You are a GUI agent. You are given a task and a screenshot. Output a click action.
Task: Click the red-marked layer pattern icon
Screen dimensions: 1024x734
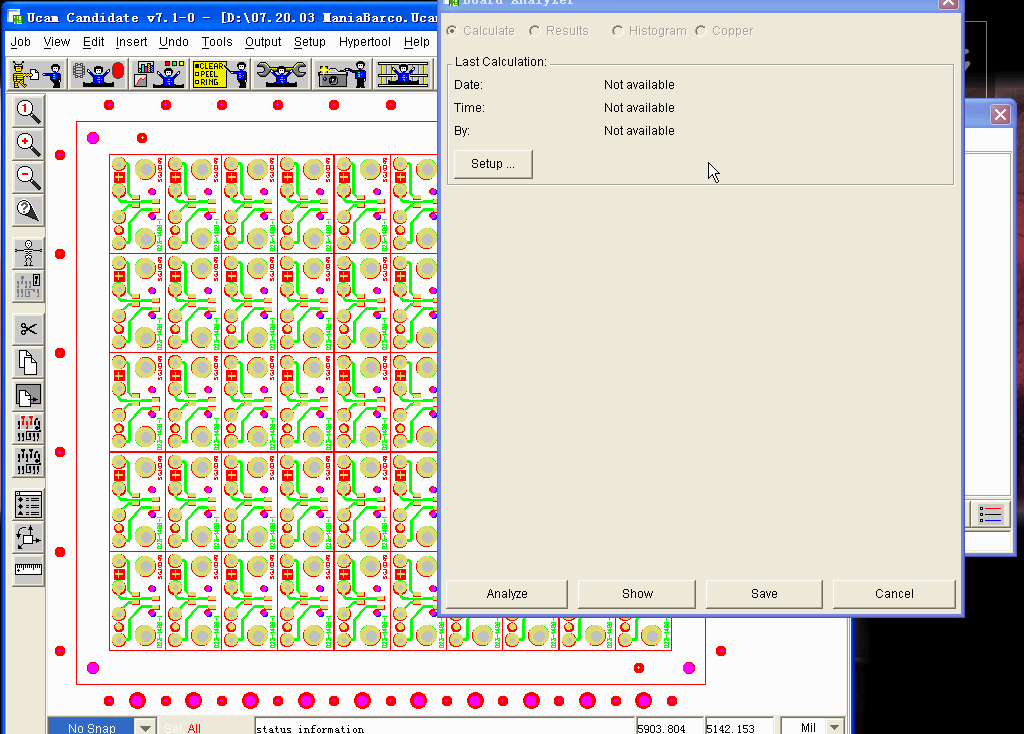tap(28, 429)
